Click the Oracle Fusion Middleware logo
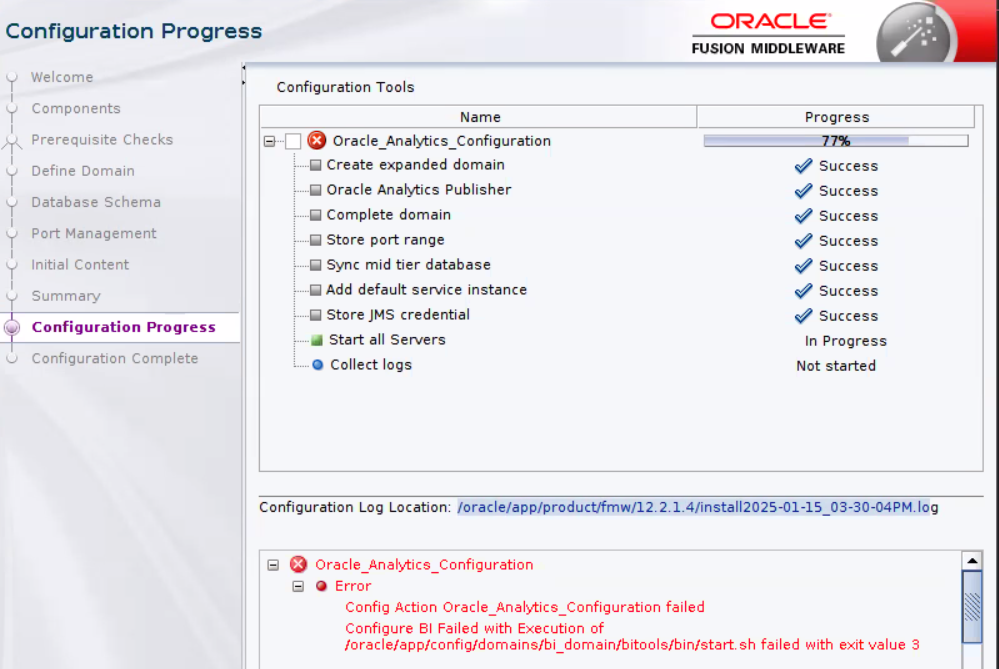999x669 pixels. pos(768,34)
